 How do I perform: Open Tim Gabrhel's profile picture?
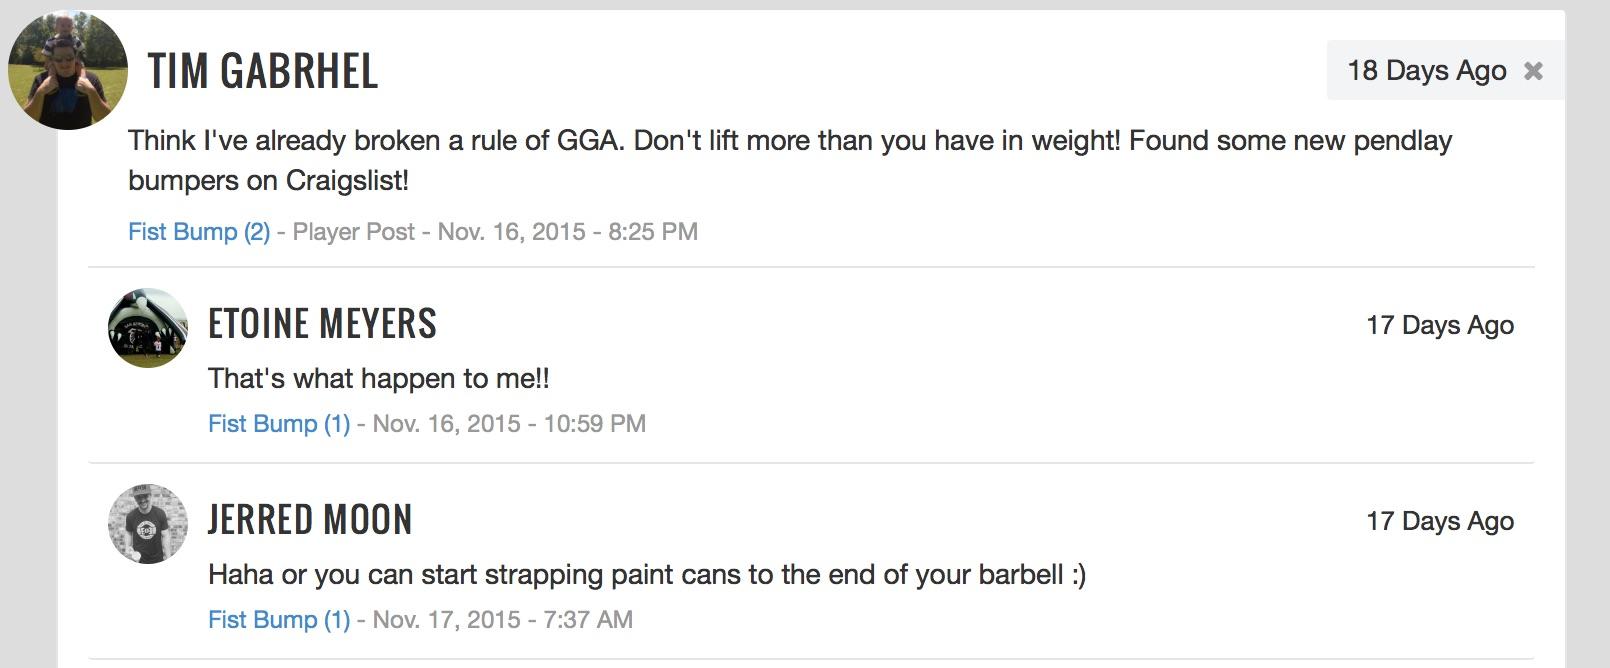coord(68,70)
